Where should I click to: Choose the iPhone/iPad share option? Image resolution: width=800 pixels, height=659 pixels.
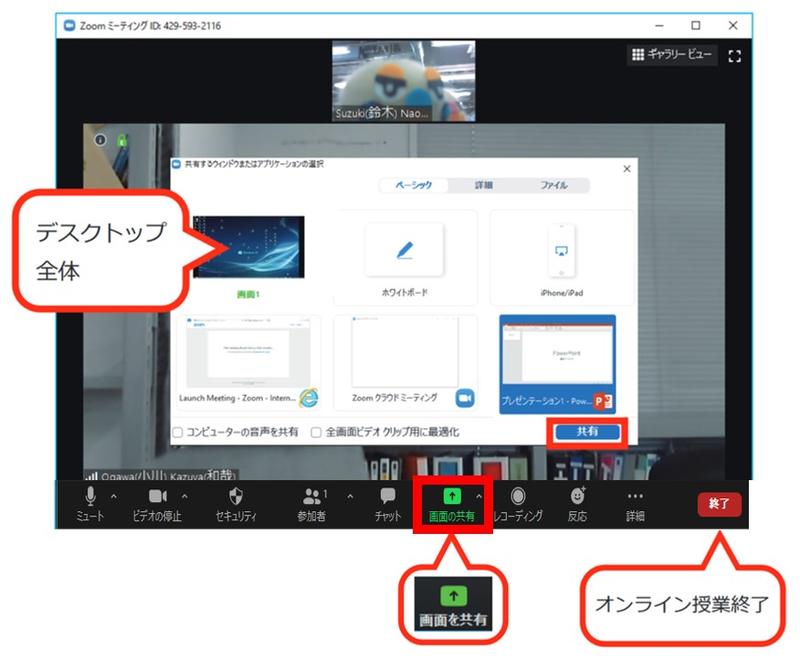[562, 258]
